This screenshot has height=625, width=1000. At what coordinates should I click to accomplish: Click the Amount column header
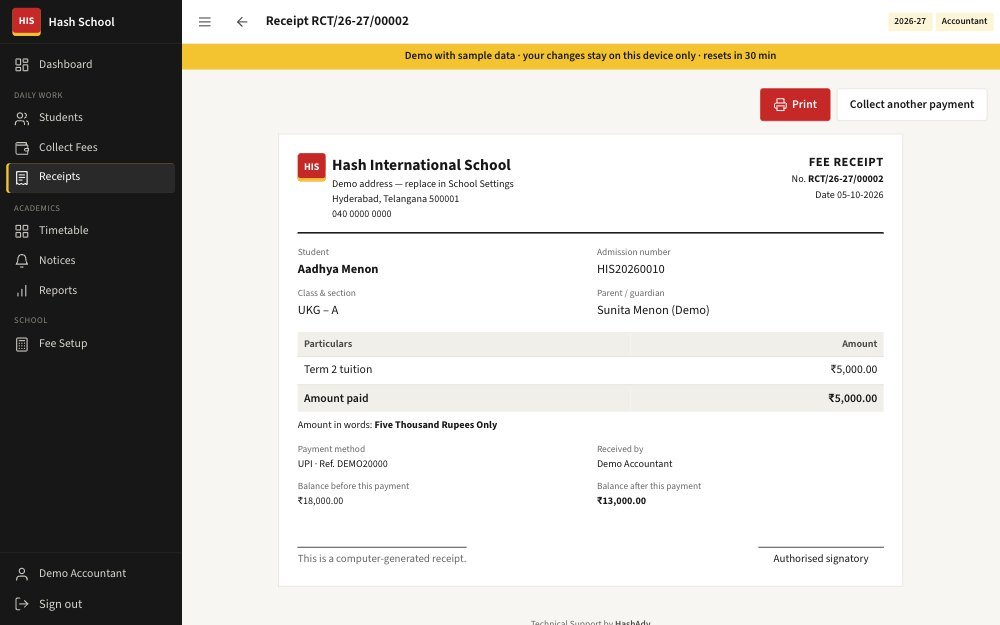click(859, 344)
